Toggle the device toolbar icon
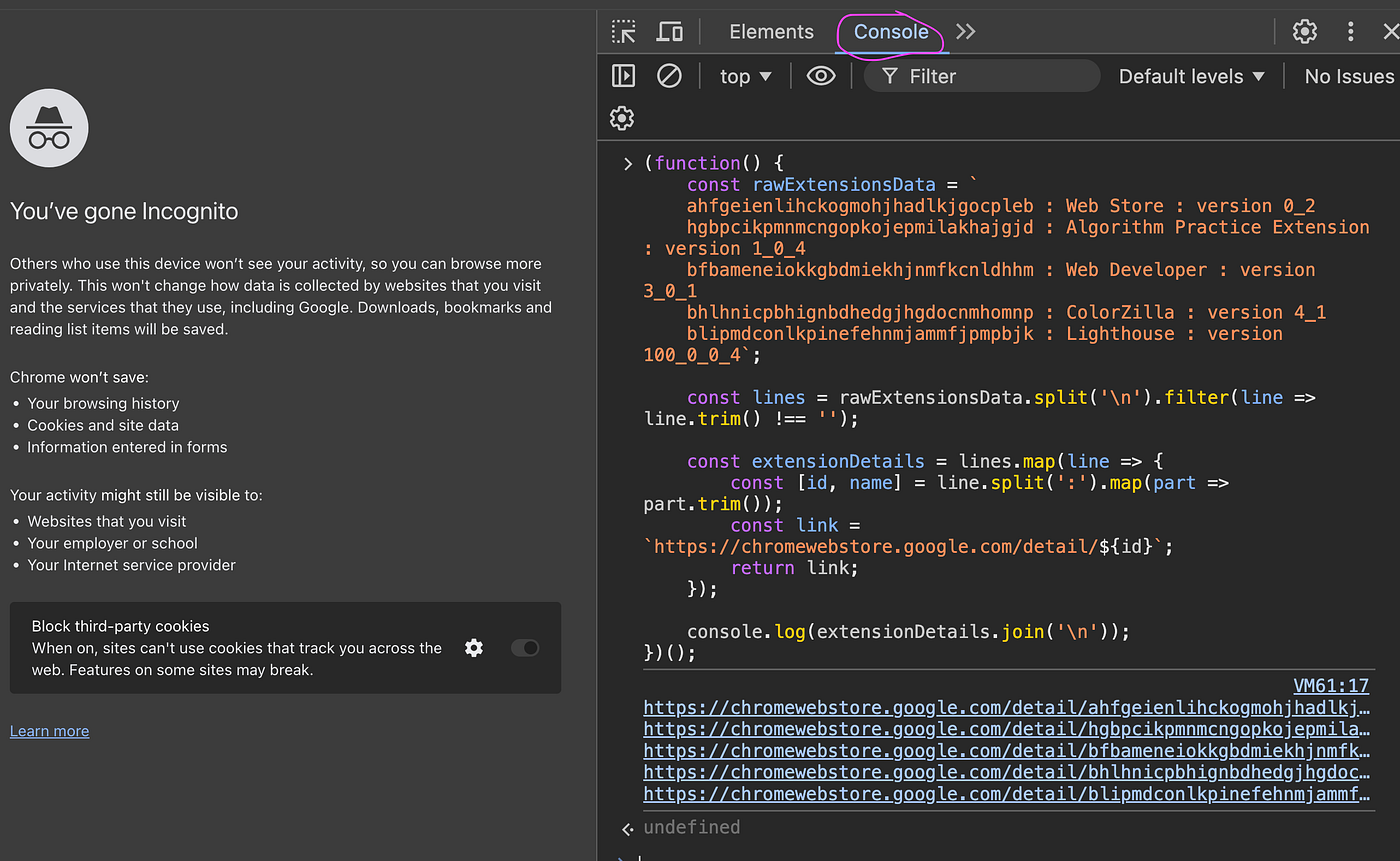 (670, 32)
